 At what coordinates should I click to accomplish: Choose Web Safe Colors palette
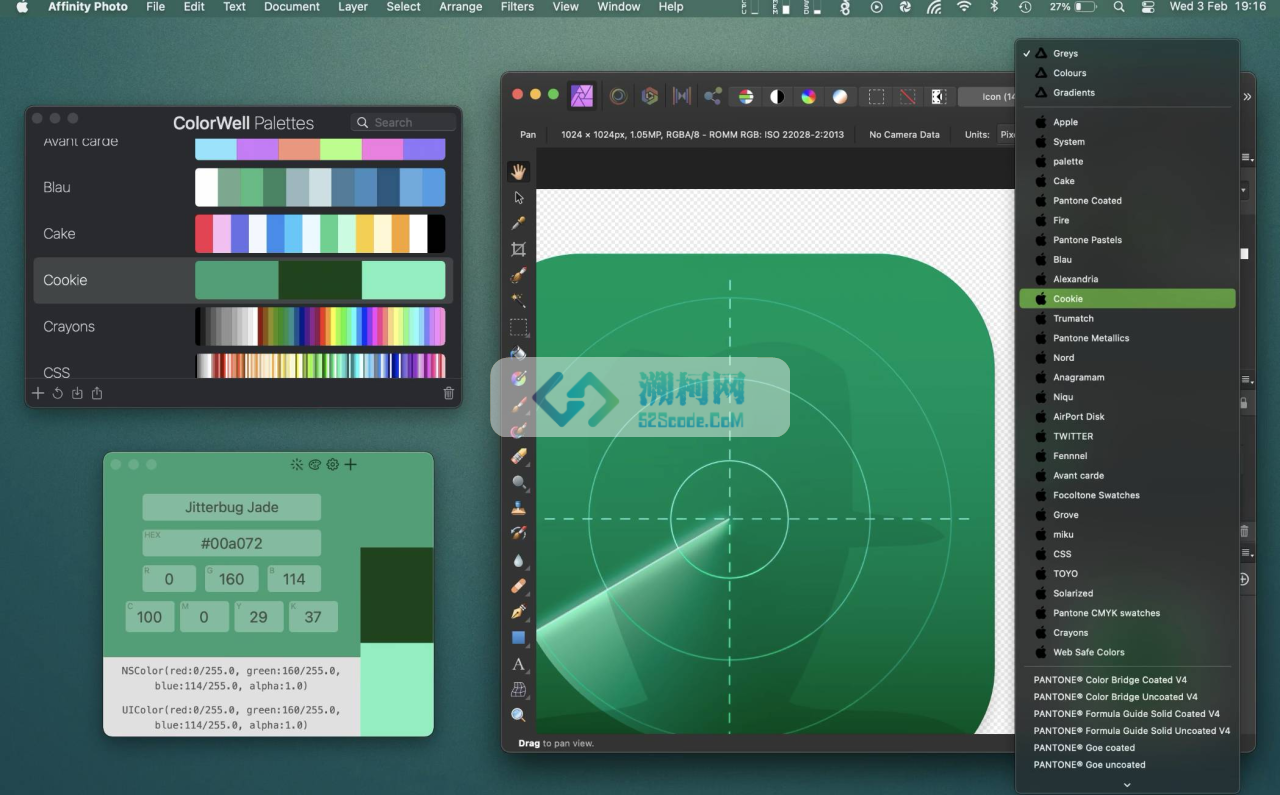click(x=1127, y=652)
